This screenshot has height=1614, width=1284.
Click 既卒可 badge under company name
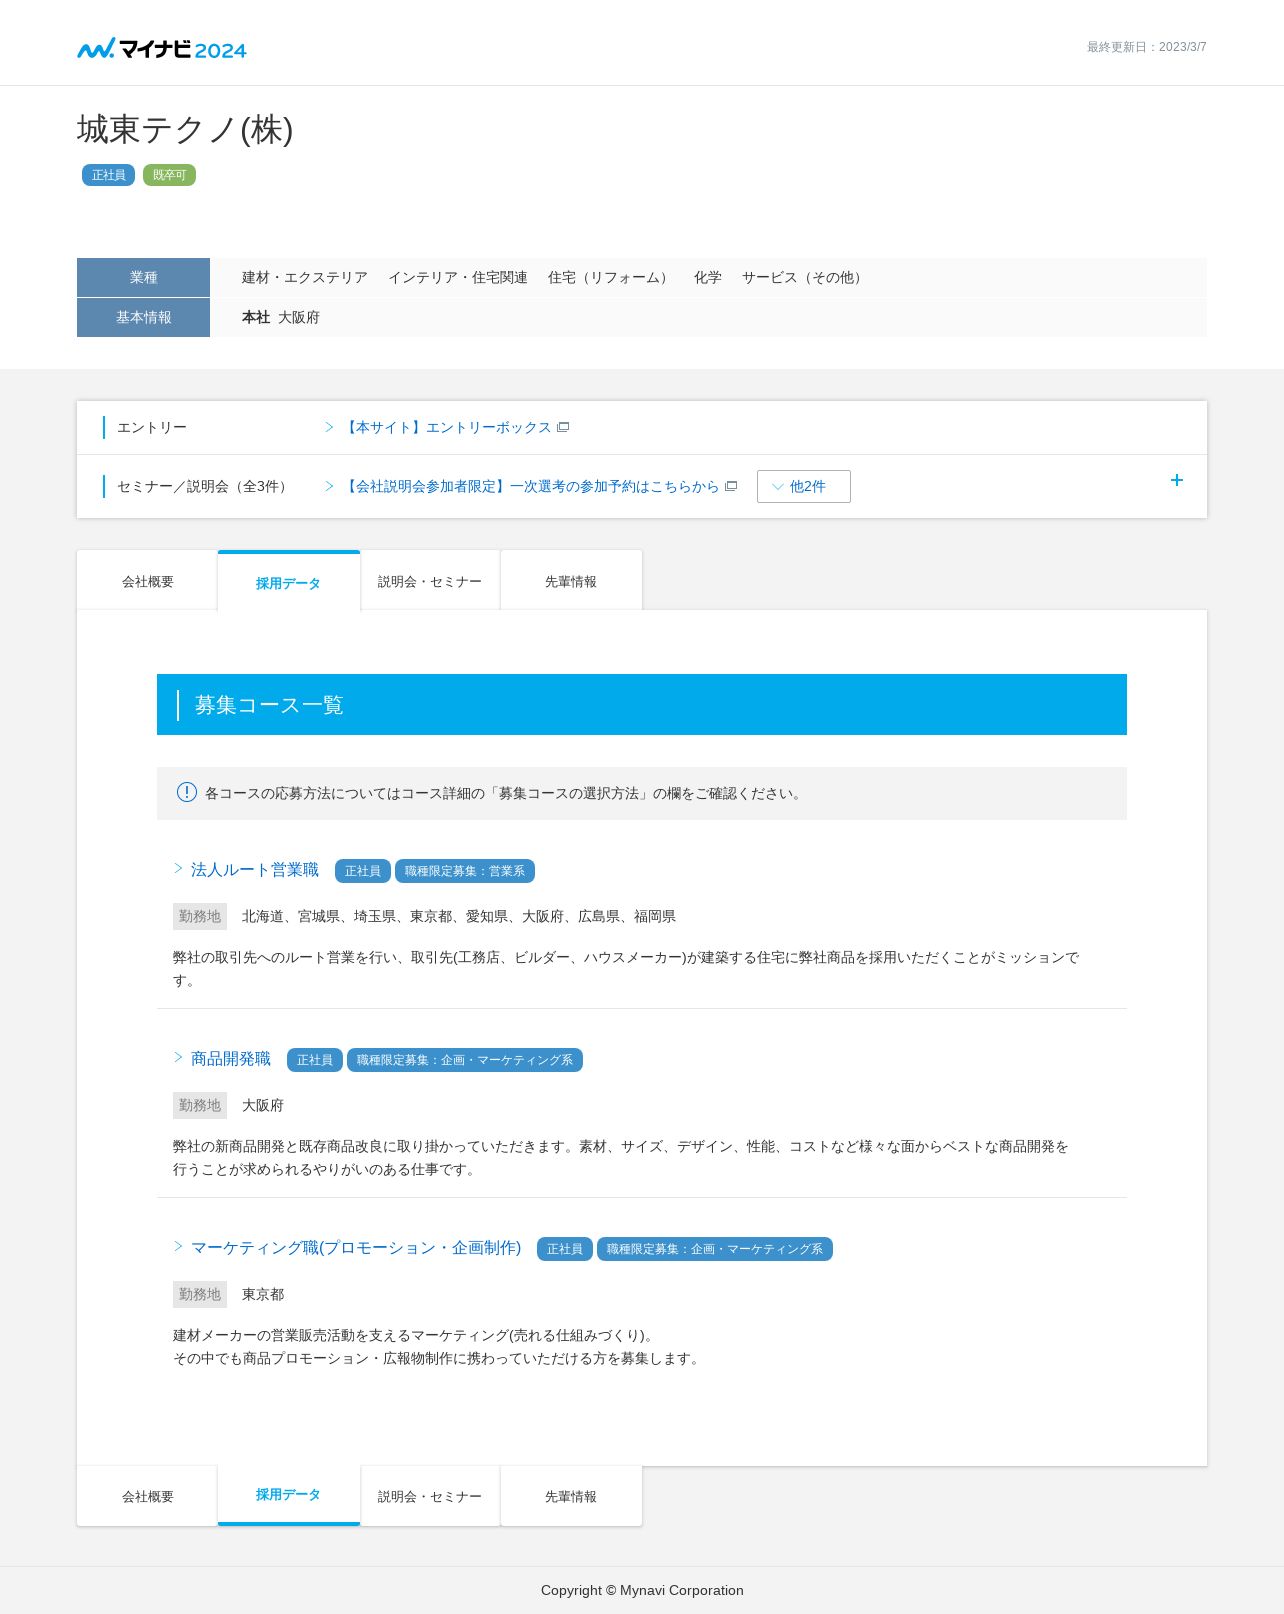pos(169,175)
